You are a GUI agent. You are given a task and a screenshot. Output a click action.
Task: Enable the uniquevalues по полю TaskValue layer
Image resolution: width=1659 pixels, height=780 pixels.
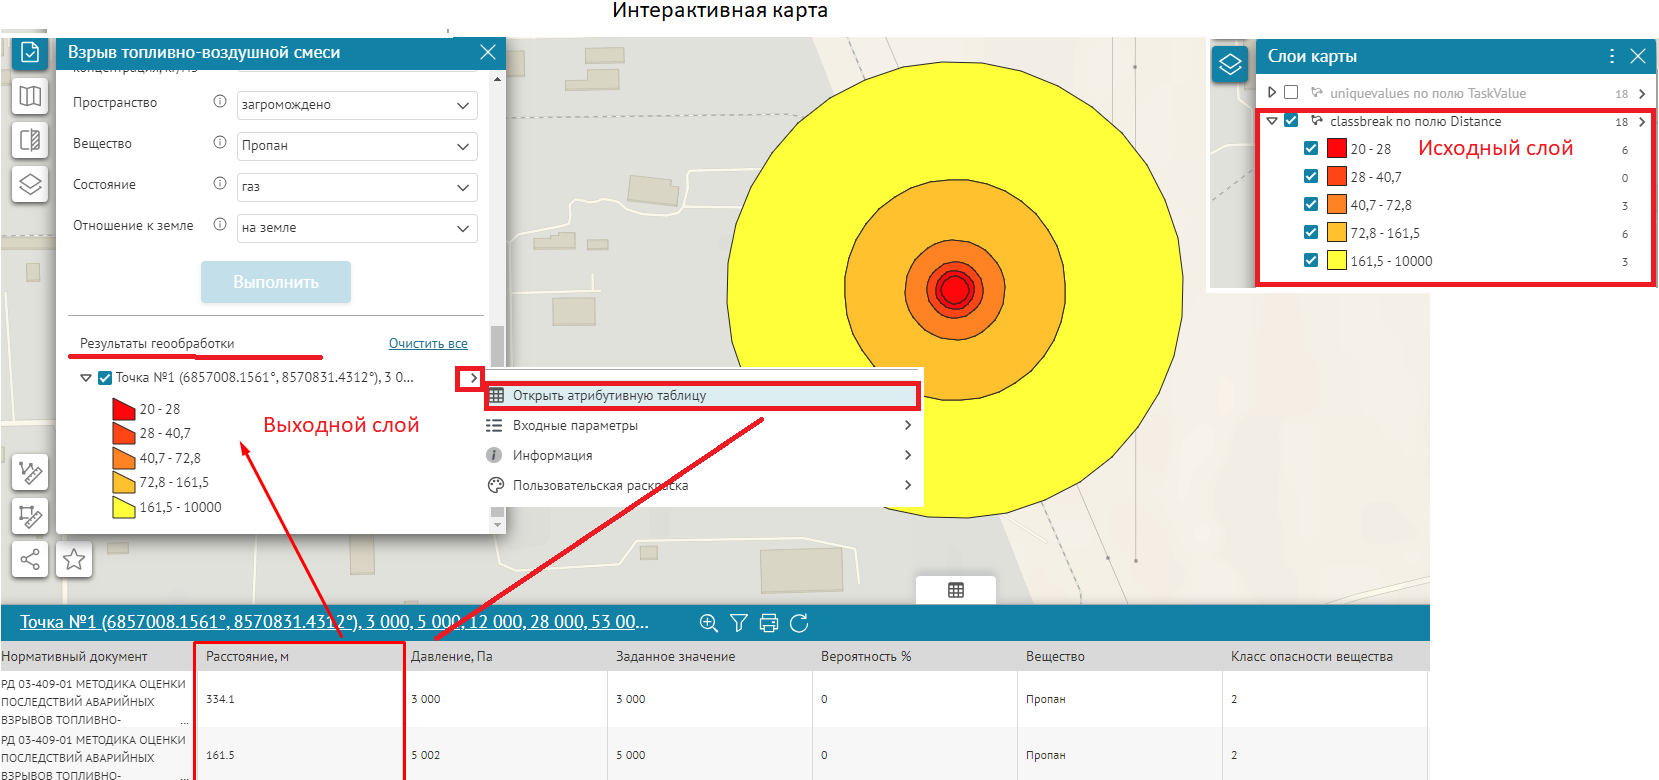point(1291,93)
